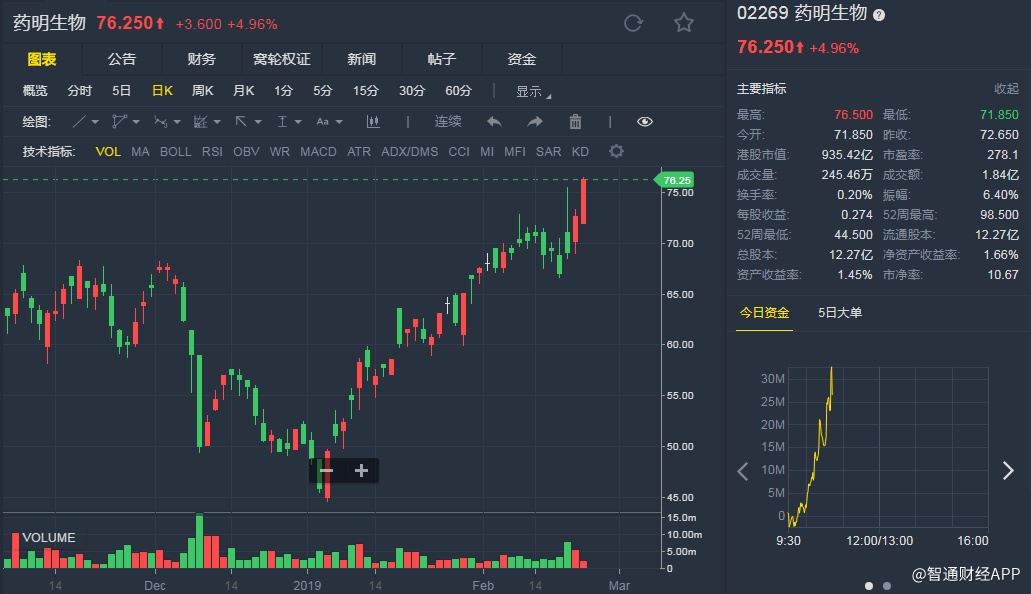Enable the CCI indicator
The width and height of the screenshot is (1031, 594).
pyautogui.click(x=459, y=152)
